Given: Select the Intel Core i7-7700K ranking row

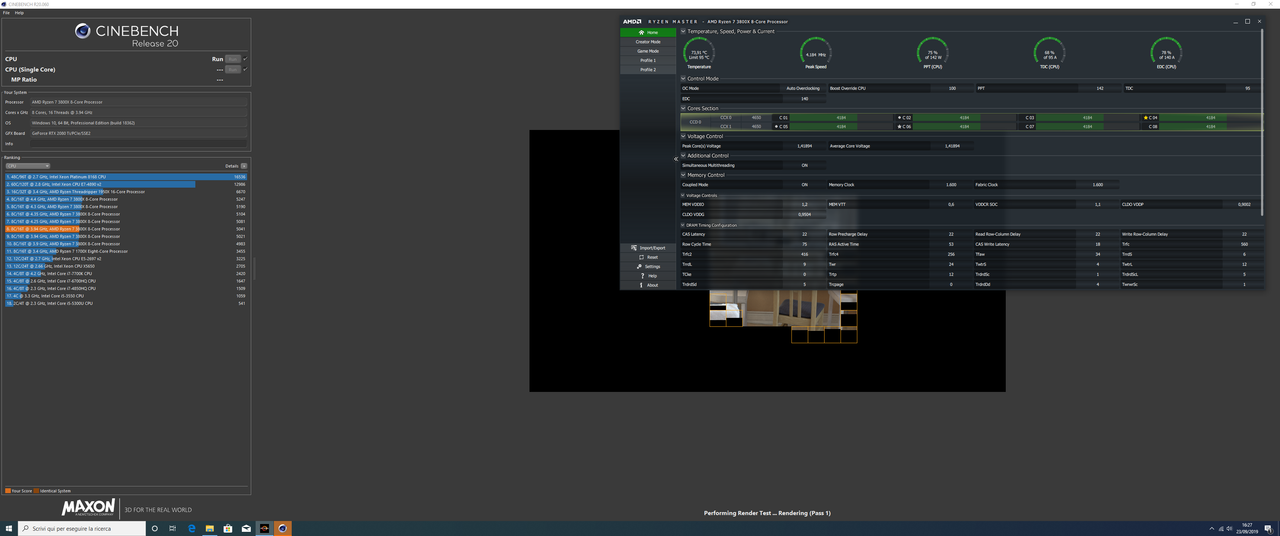Looking at the screenshot, I should (x=126, y=273).
